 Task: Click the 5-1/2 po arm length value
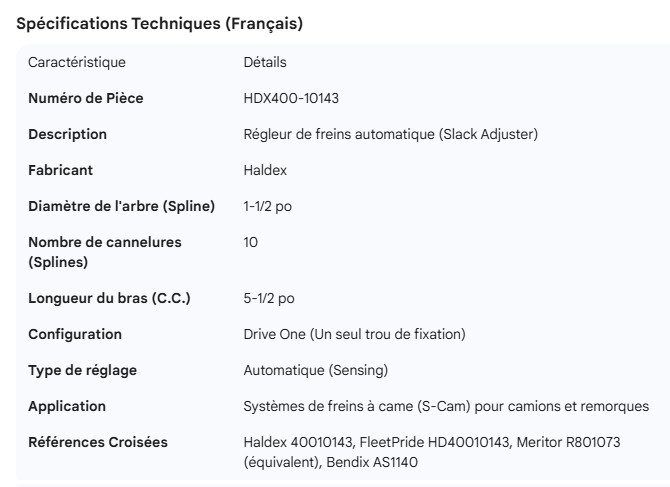point(269,298)
